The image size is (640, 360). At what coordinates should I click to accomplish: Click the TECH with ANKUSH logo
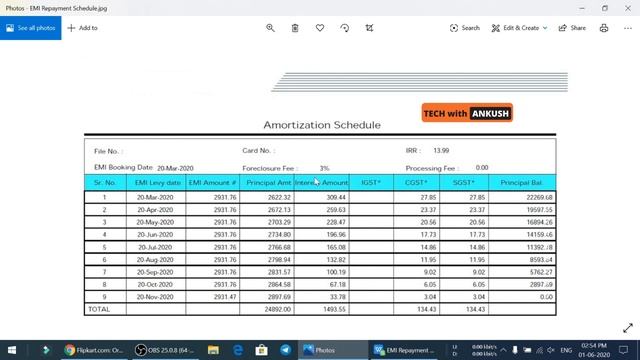coord(467,113)
